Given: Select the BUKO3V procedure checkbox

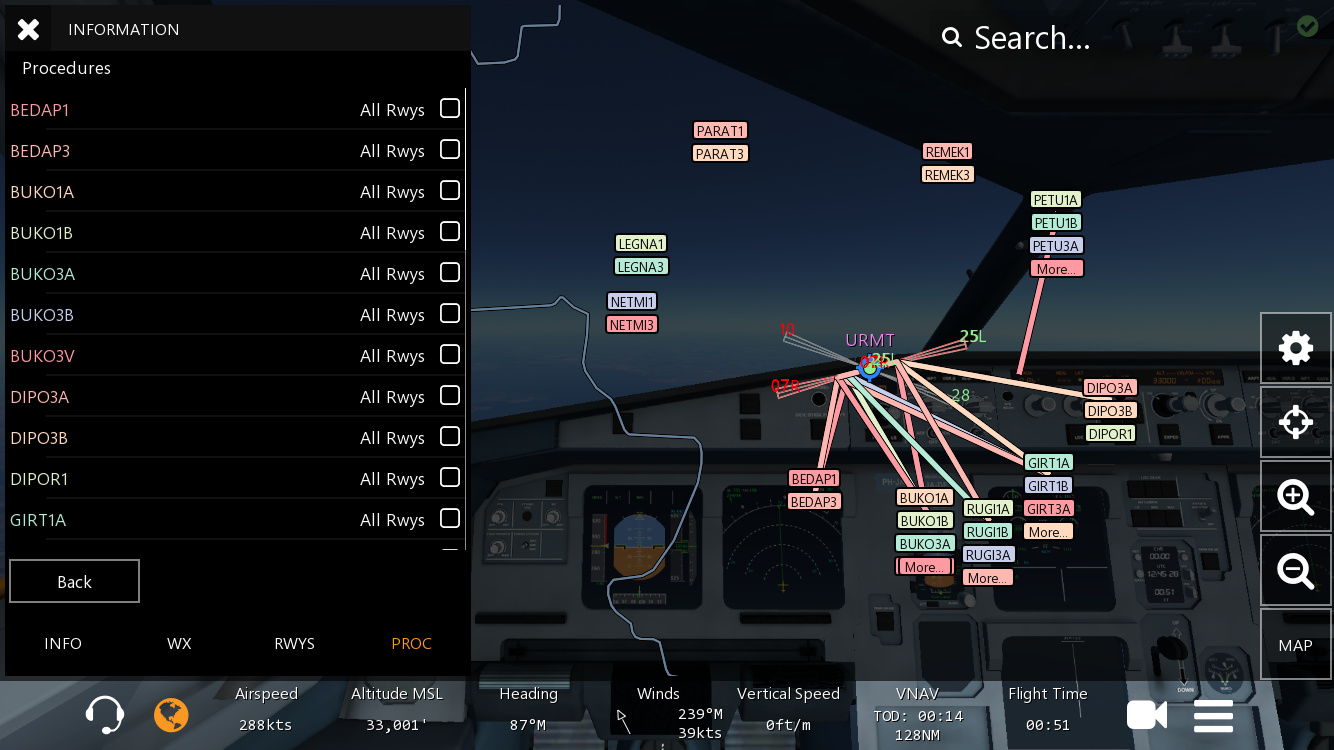Looking at the screenshot, I should [x=450, y=354].
